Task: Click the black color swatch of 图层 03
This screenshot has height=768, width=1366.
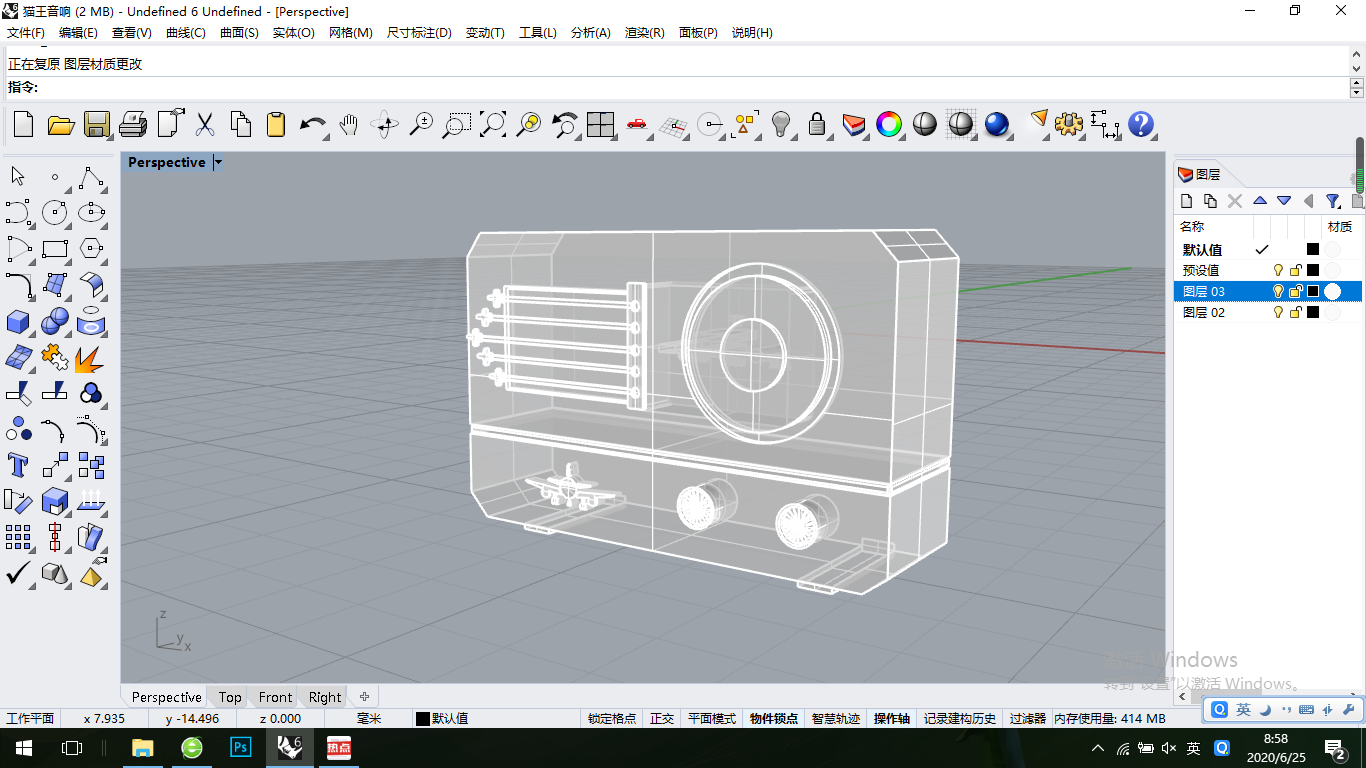Action: (1313, 291)
